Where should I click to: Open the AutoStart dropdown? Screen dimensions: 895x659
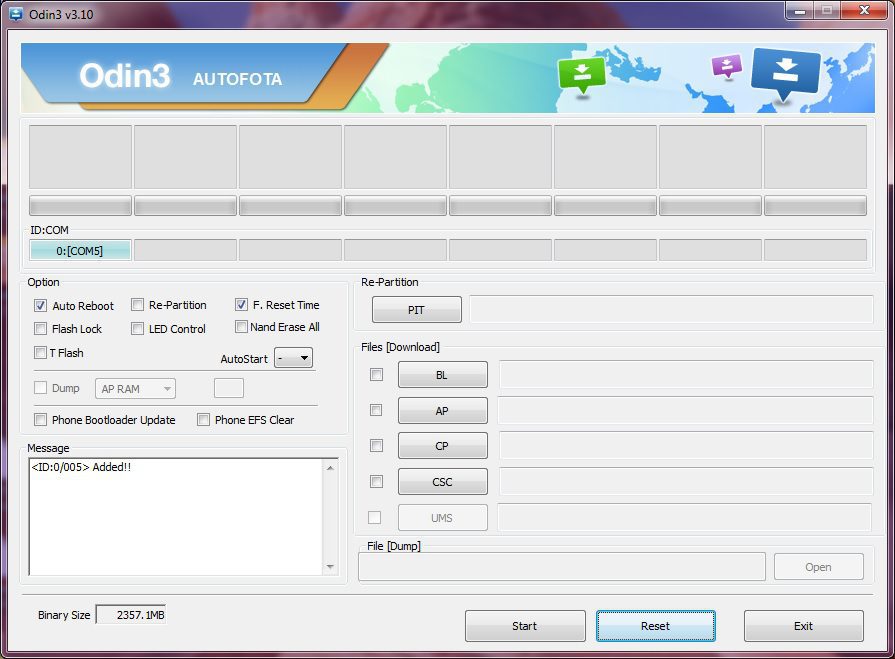[x=293, y=358]
